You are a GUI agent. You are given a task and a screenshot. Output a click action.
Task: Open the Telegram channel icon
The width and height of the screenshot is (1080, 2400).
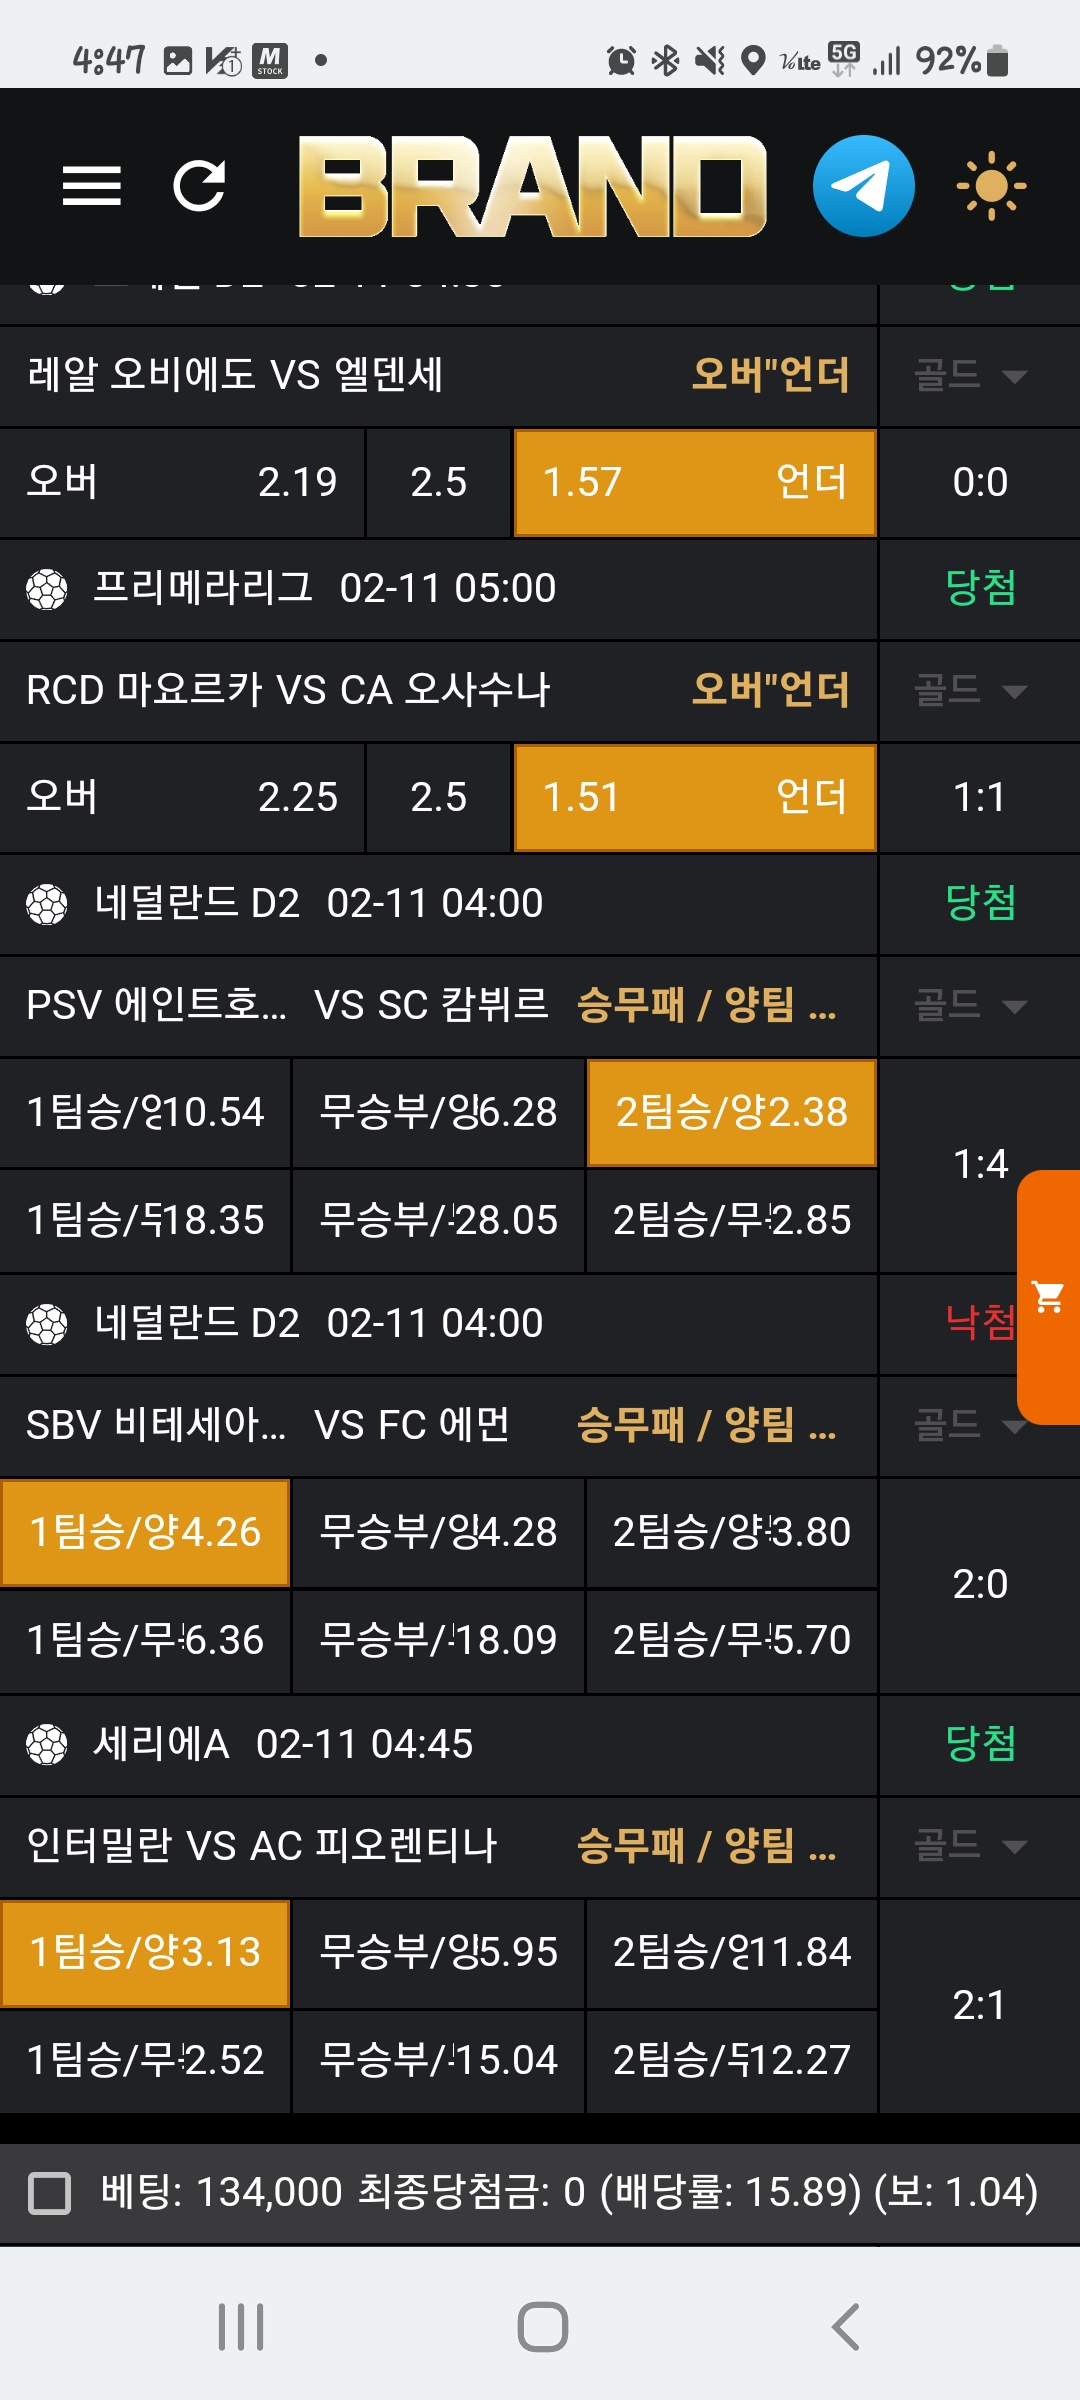click(863, 186)
